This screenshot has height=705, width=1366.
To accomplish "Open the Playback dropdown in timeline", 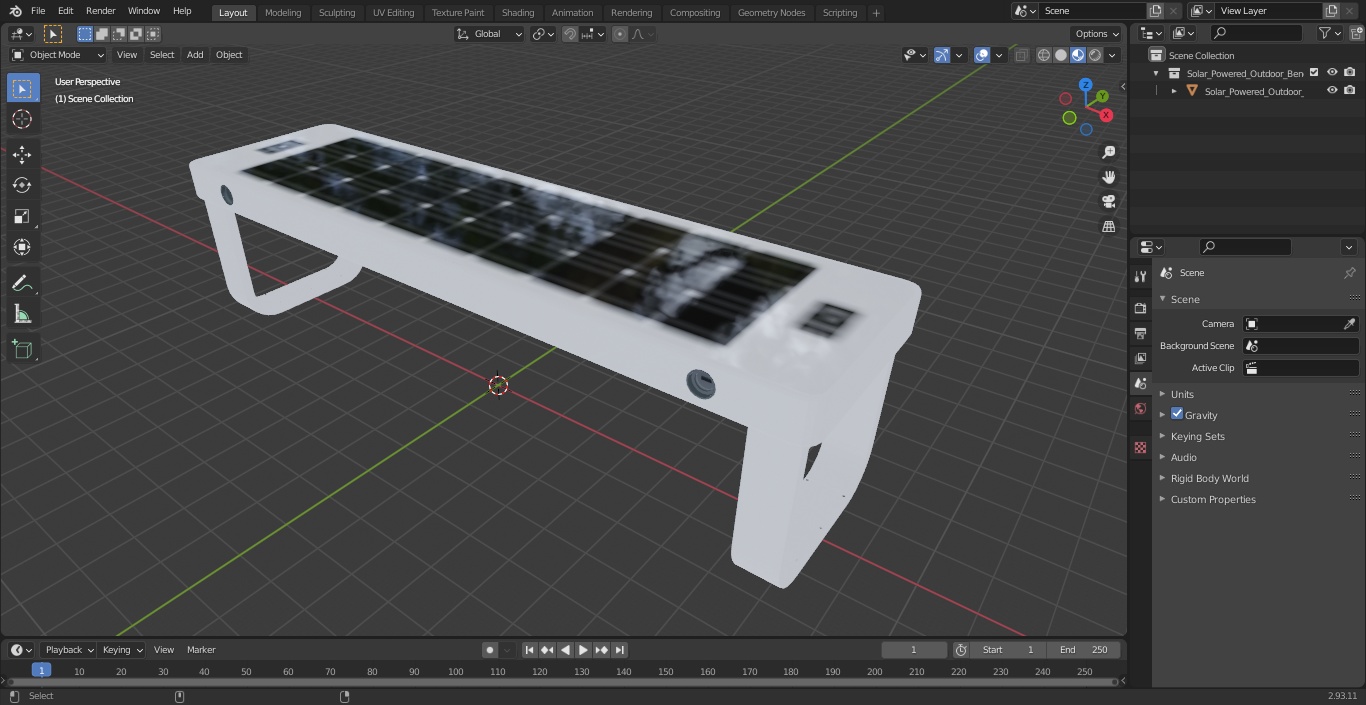I will tap(68, 650).
